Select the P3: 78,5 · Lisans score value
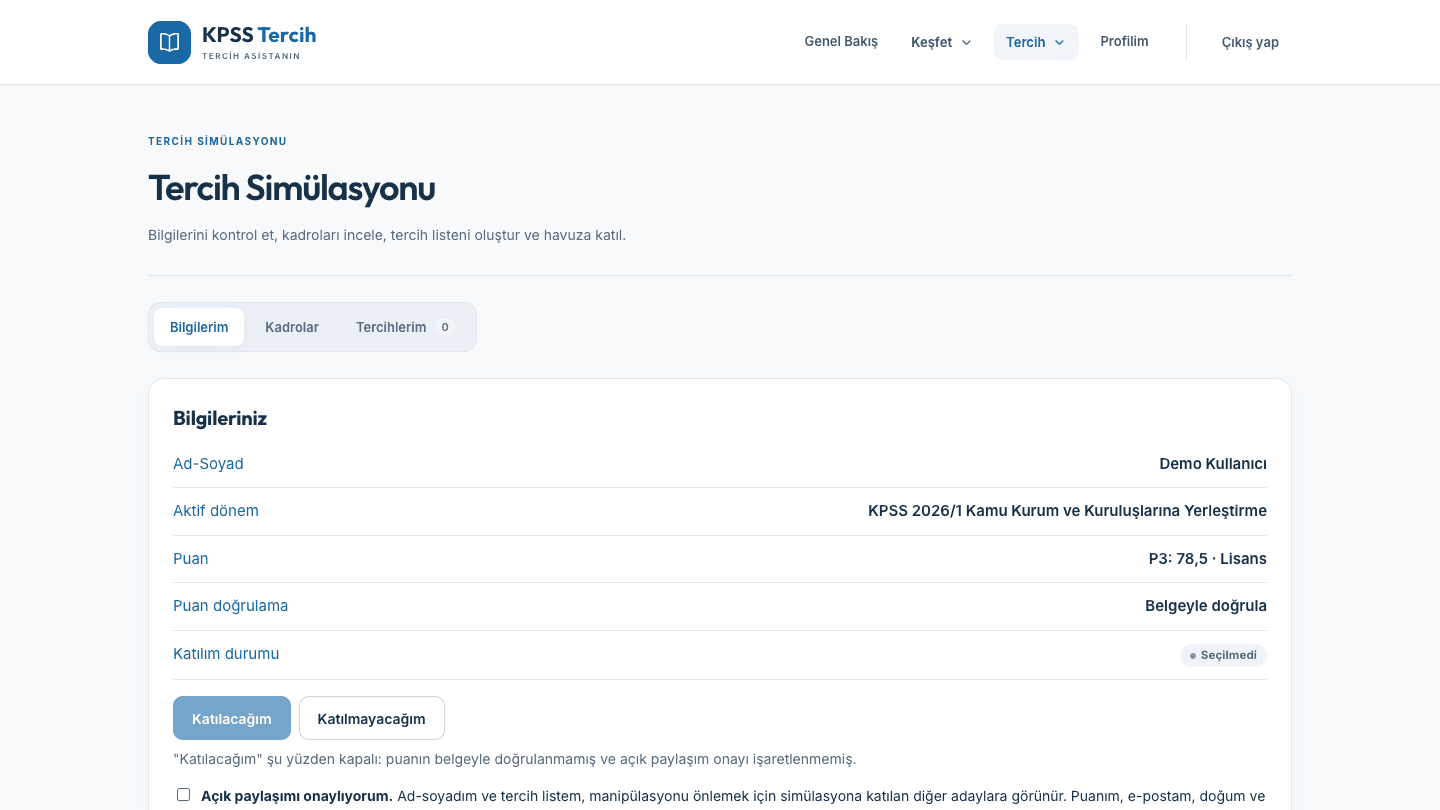Viewport: 1440px width, 810px height. coord(1208,559)
